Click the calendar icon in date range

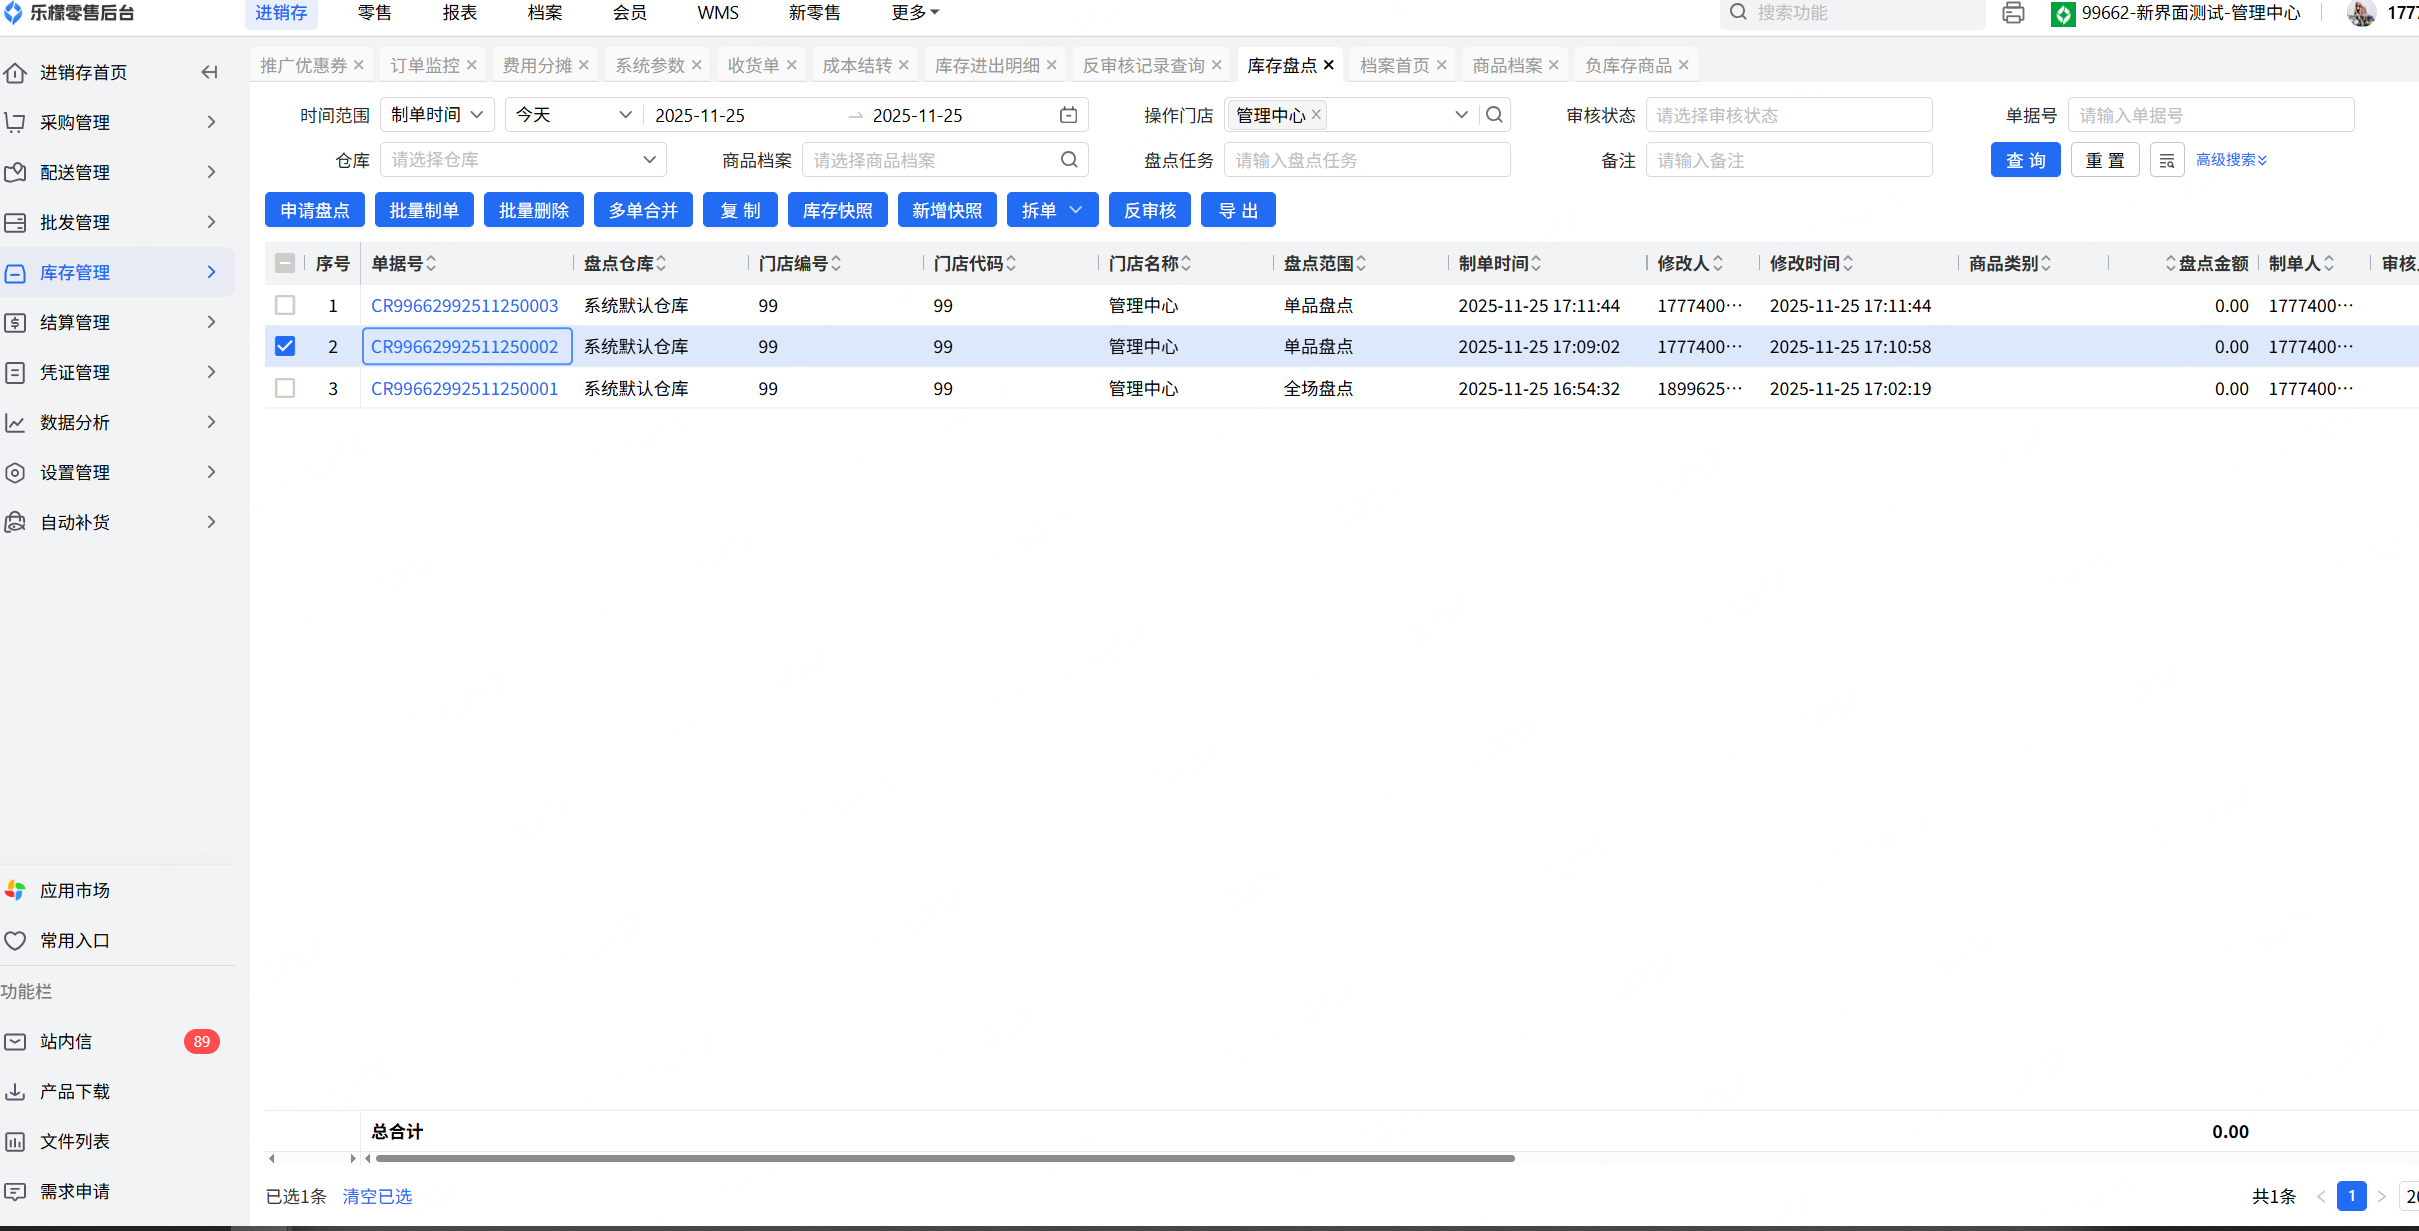(x=1068, y=115)
